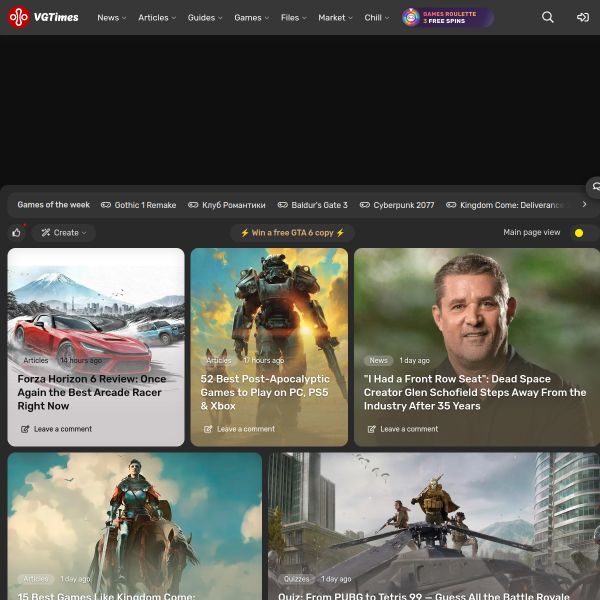Click the thumbs-up icon button

[16, 233]
